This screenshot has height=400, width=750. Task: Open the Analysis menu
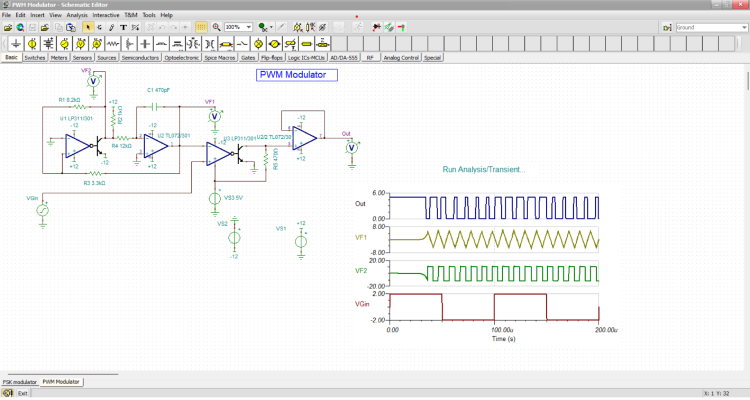click(77, 15)
